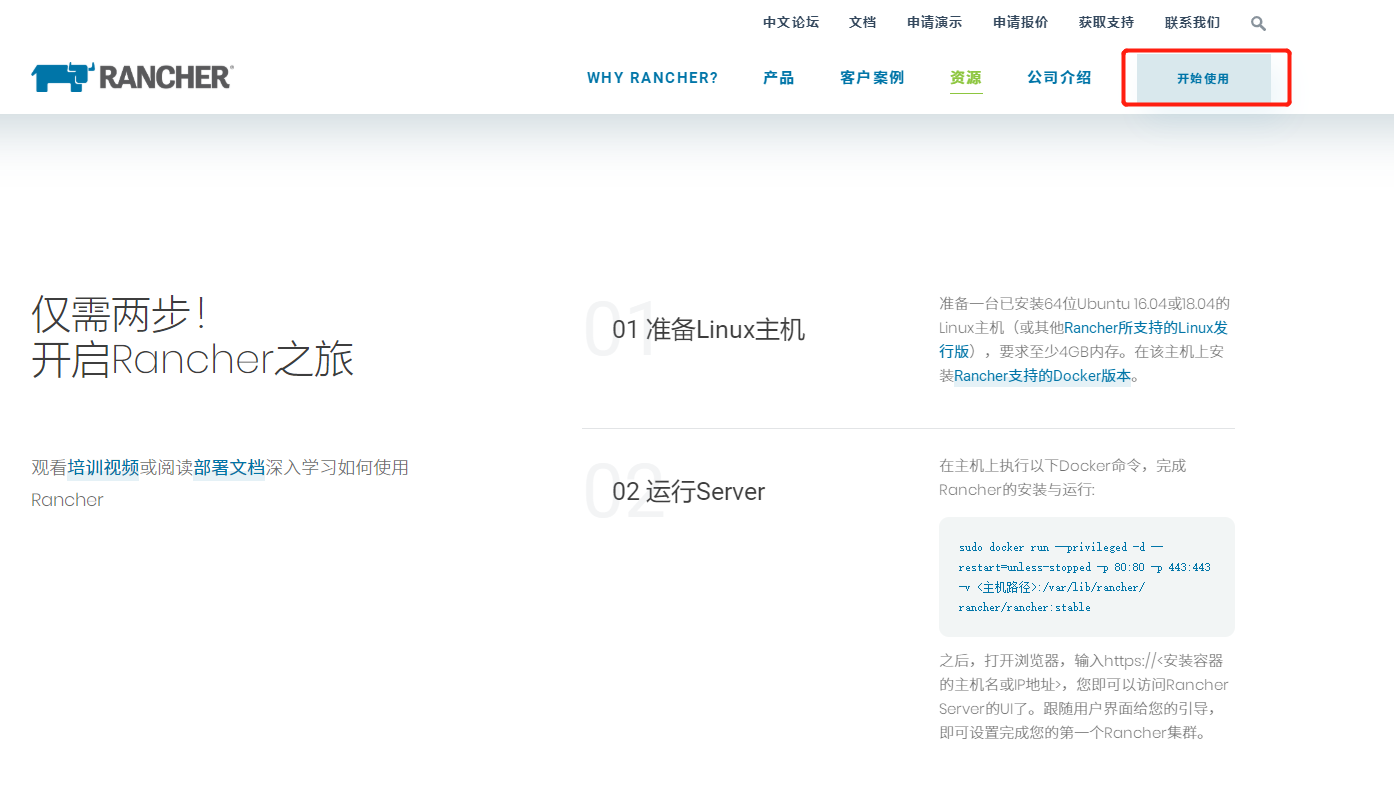Viewport: 1394px width, 803px height.
Task: Select the Docker command code block
Action: point(1086,576)
